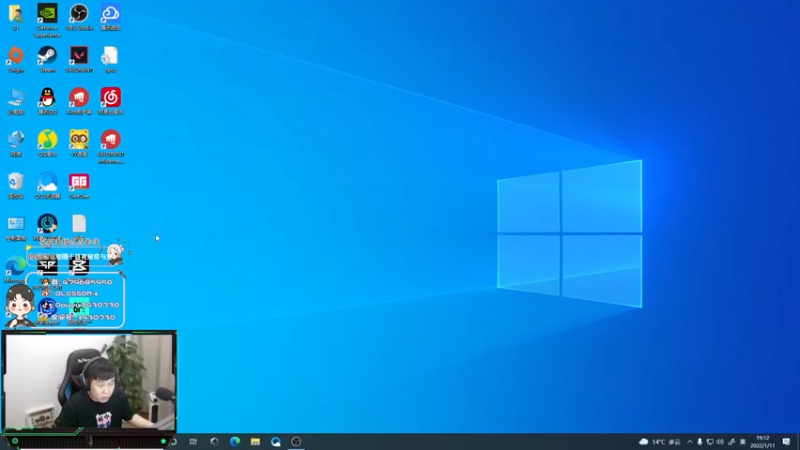Launch Origin from the desktop
The height and width of the screenshot is (450, 800).
[16, 59]
